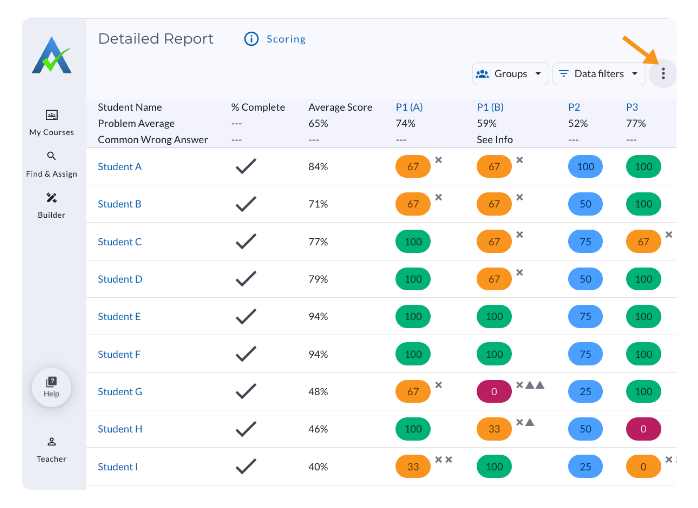Open Student G's report
The height and width of the screenshot is (508, 698).
pos(120,391)
